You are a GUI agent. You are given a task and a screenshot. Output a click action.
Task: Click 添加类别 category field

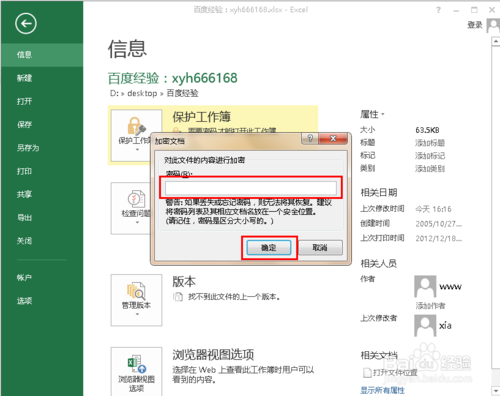click(430, 169)
